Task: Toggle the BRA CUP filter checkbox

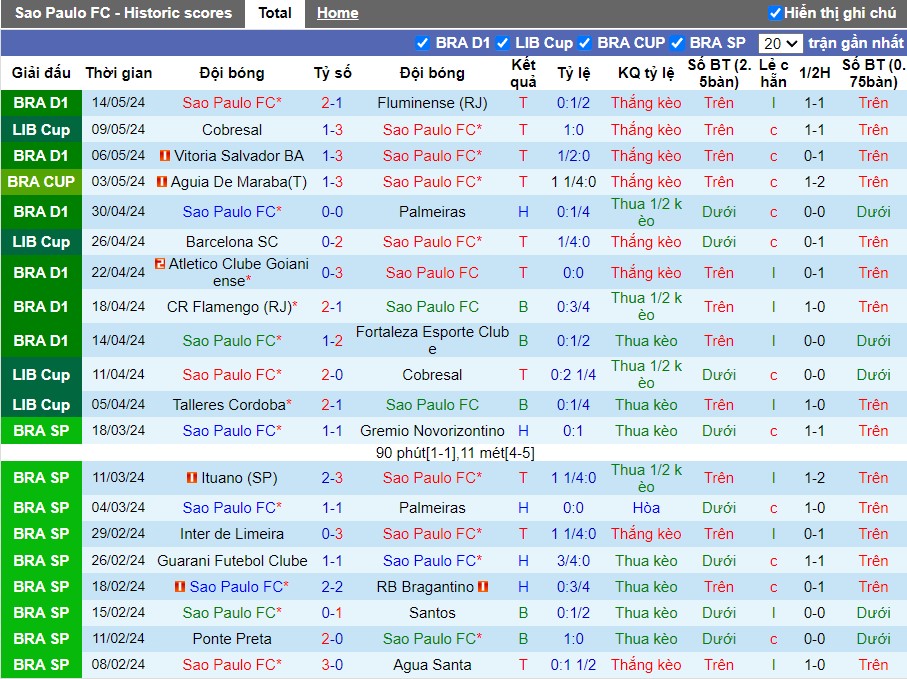Action: coord(584,43)
